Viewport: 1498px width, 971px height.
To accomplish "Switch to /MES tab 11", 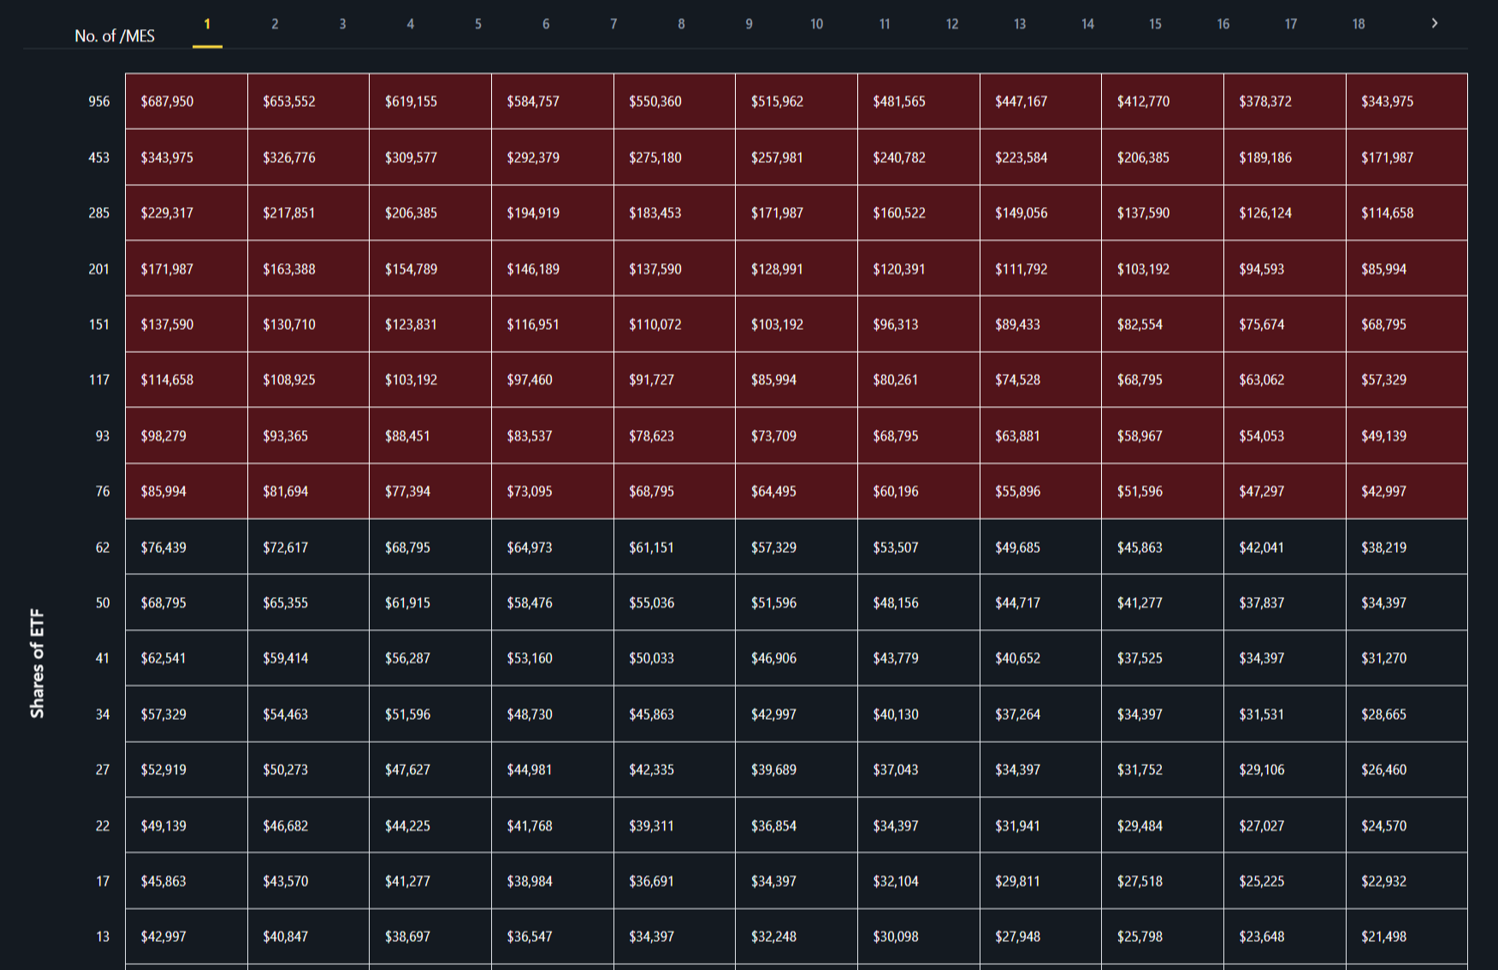I will [x=884, y=24].
